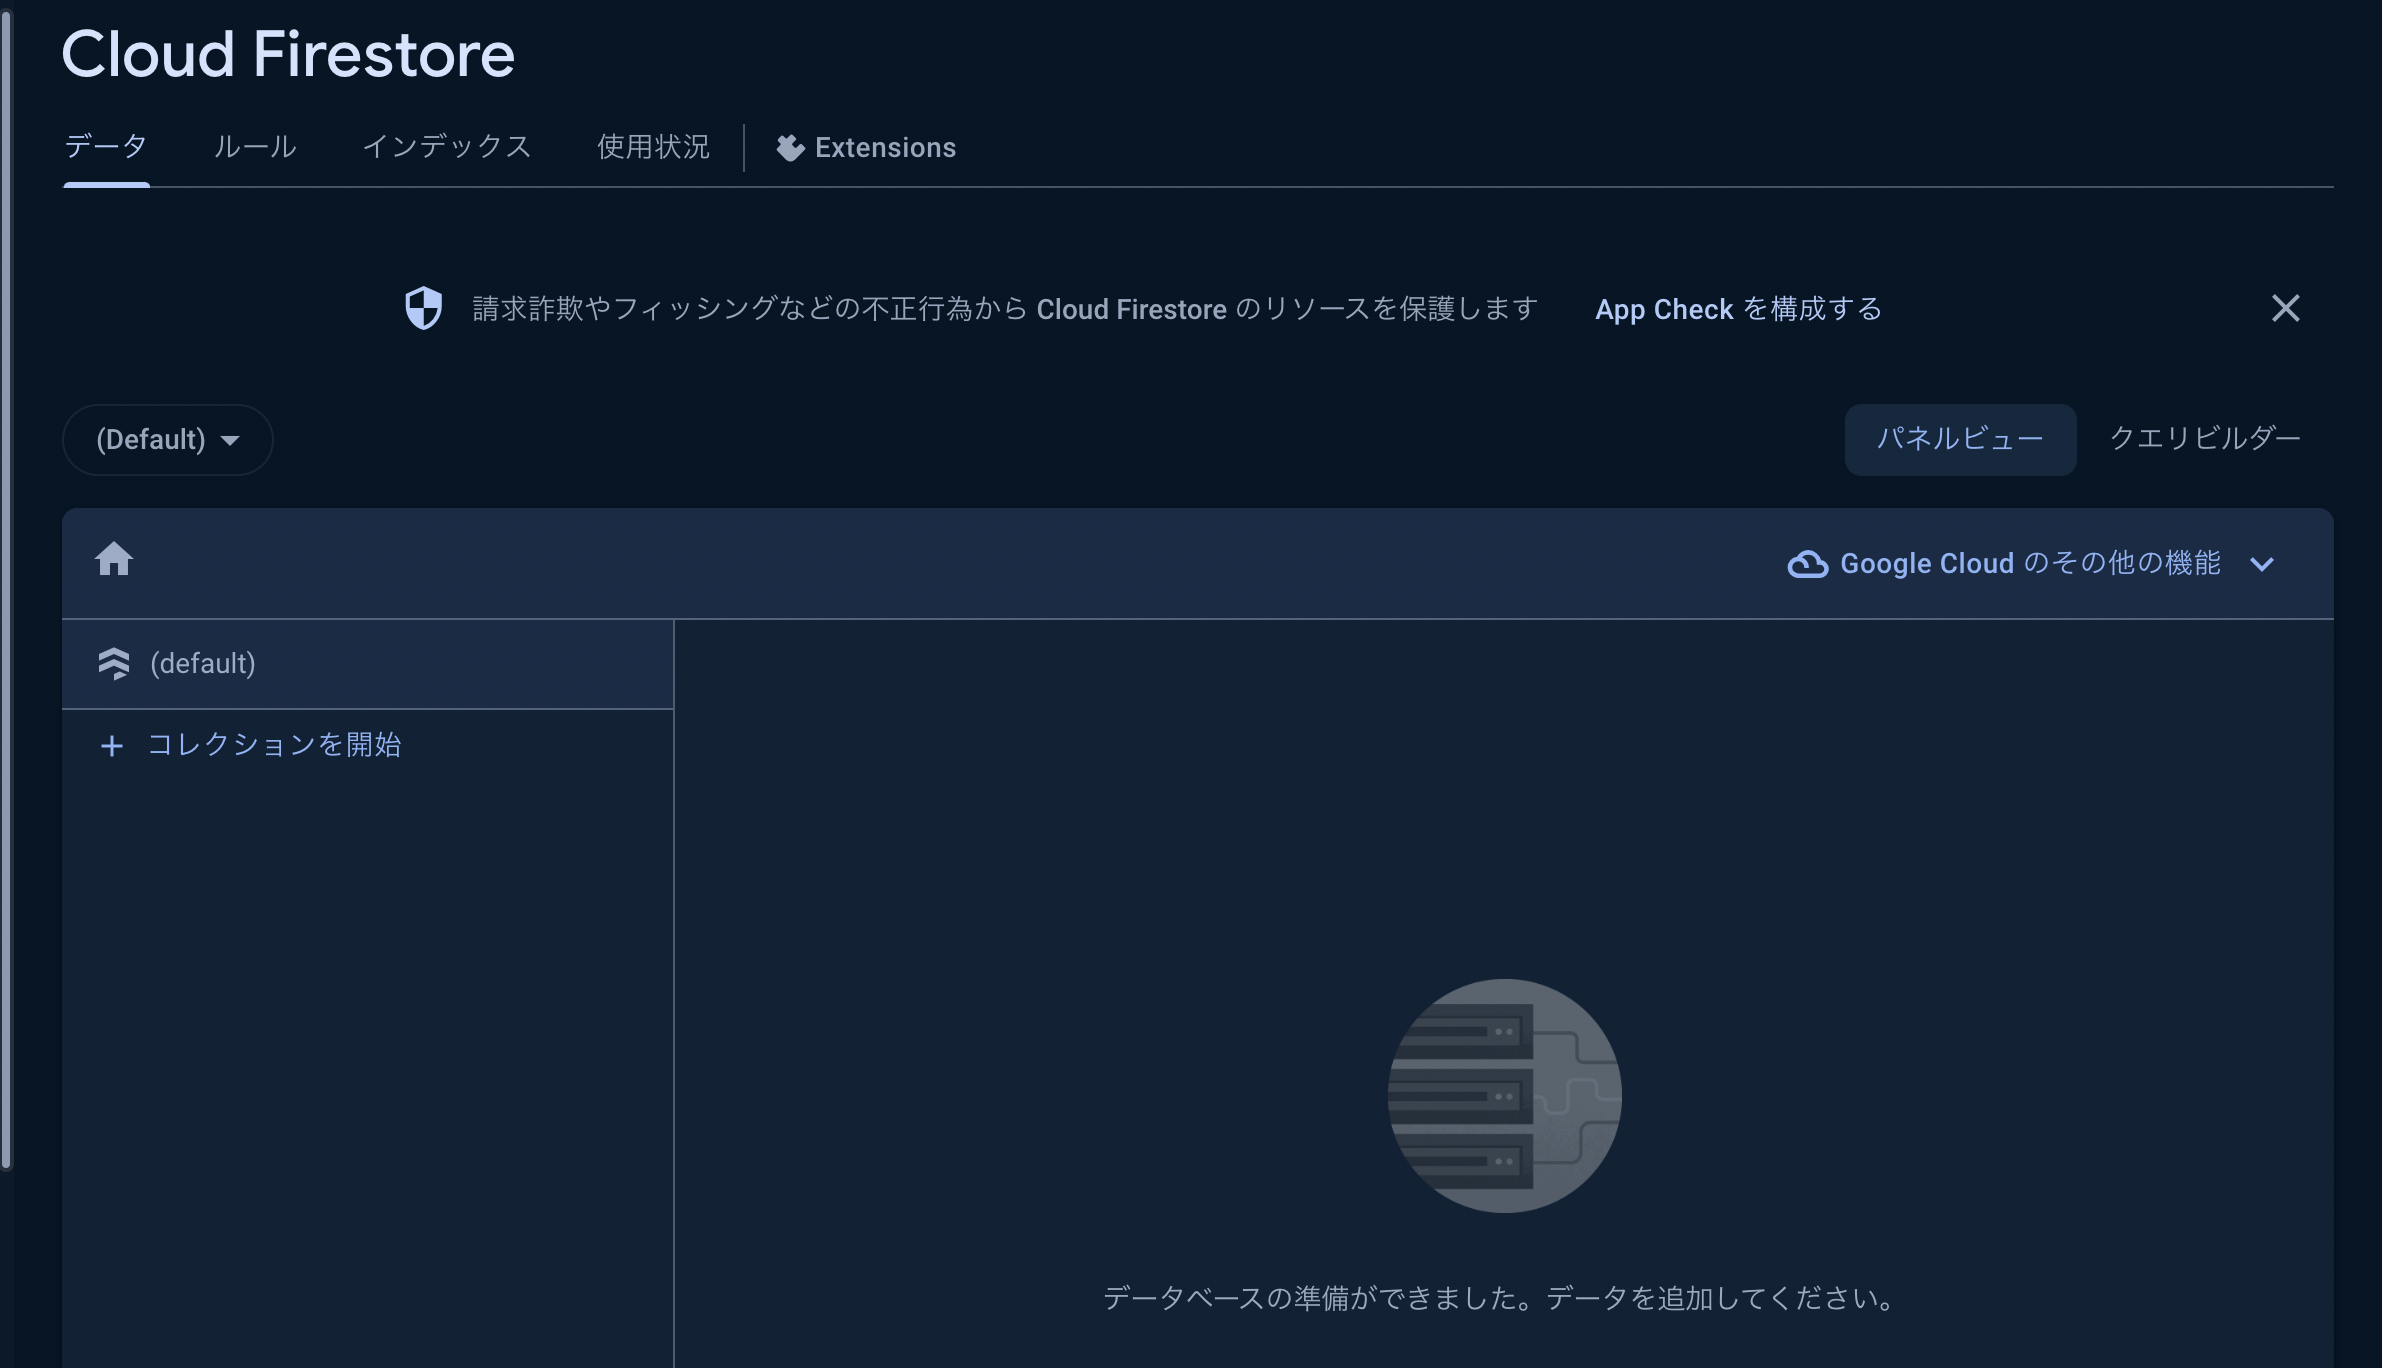Click the Google Cloud cloud icon
The height and width of the screenshot is (1368, 2382).
click(1807, 563)
